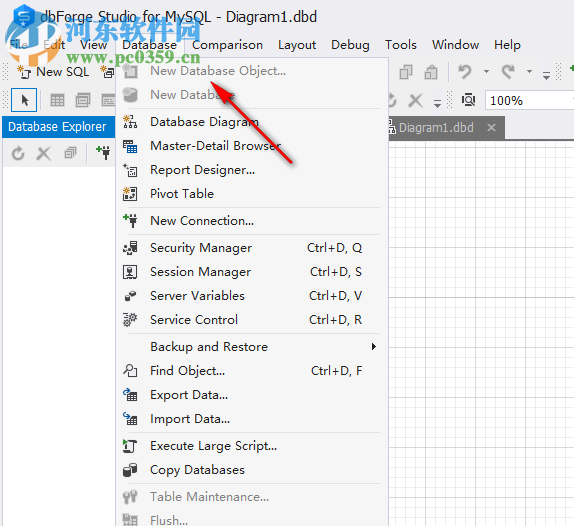Open the Help menu

tap(507, 45)
